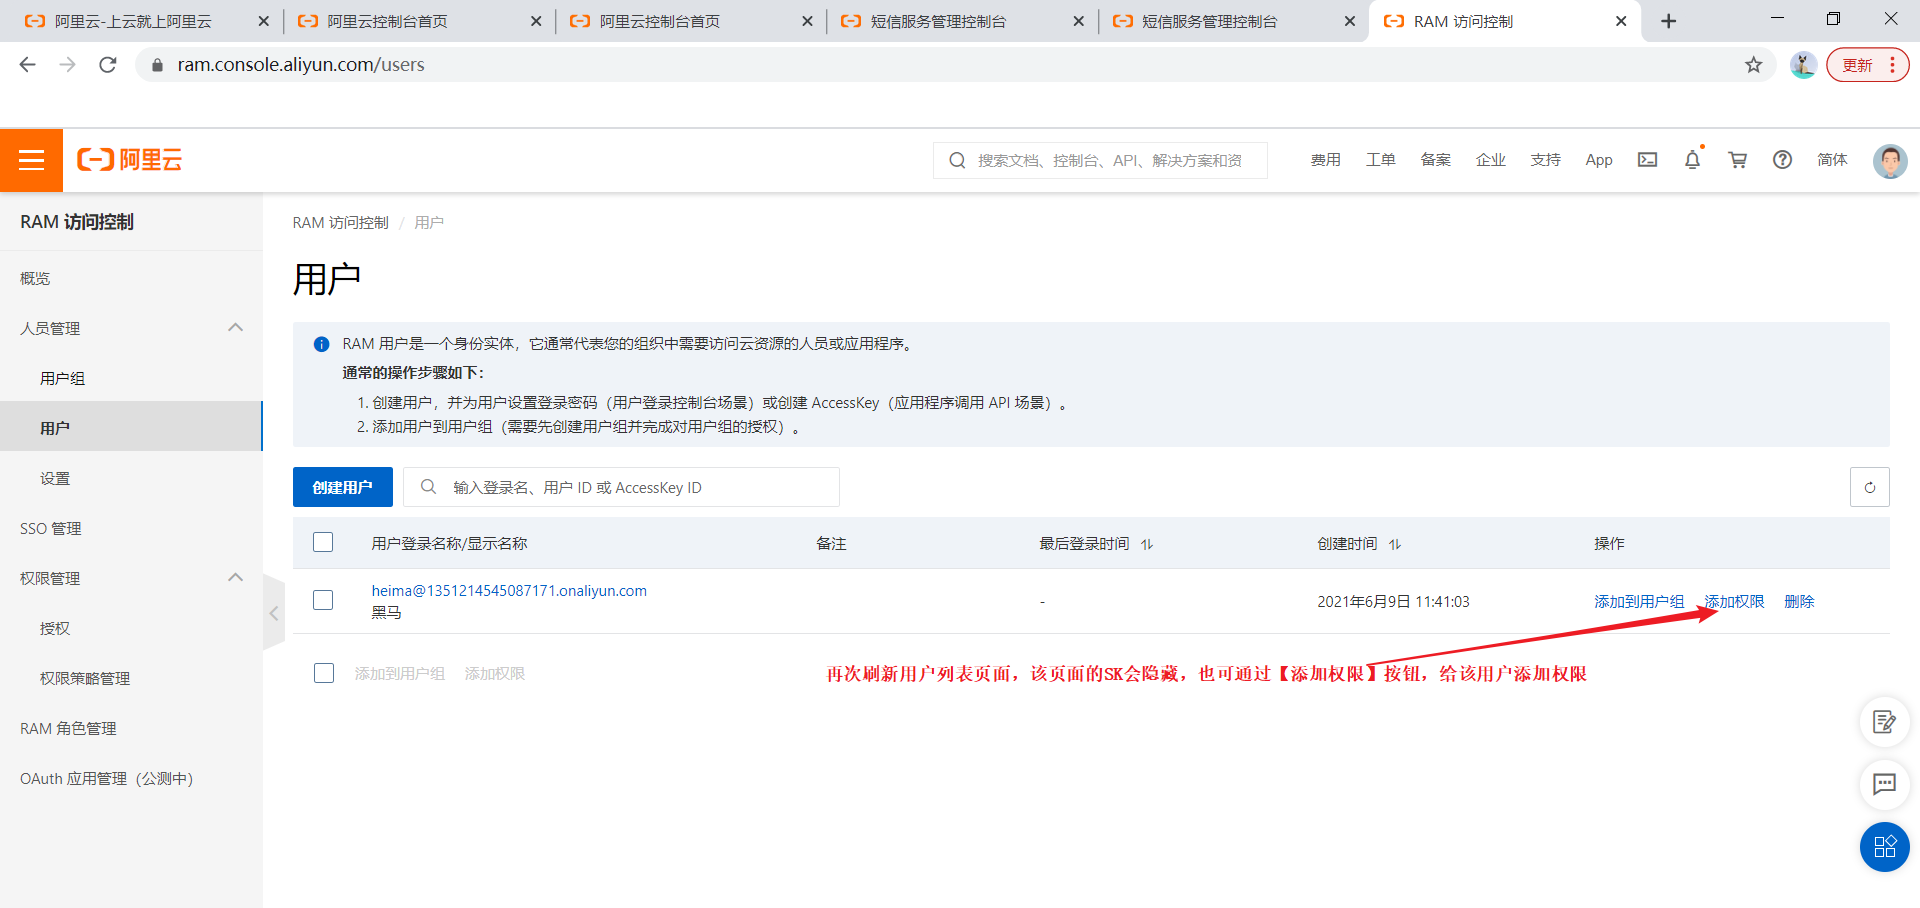The image size is (1920, 908).
Task: Open RAM 角色管理 in the sidebar
Action: pyautogui.click(x=68, y=728)
